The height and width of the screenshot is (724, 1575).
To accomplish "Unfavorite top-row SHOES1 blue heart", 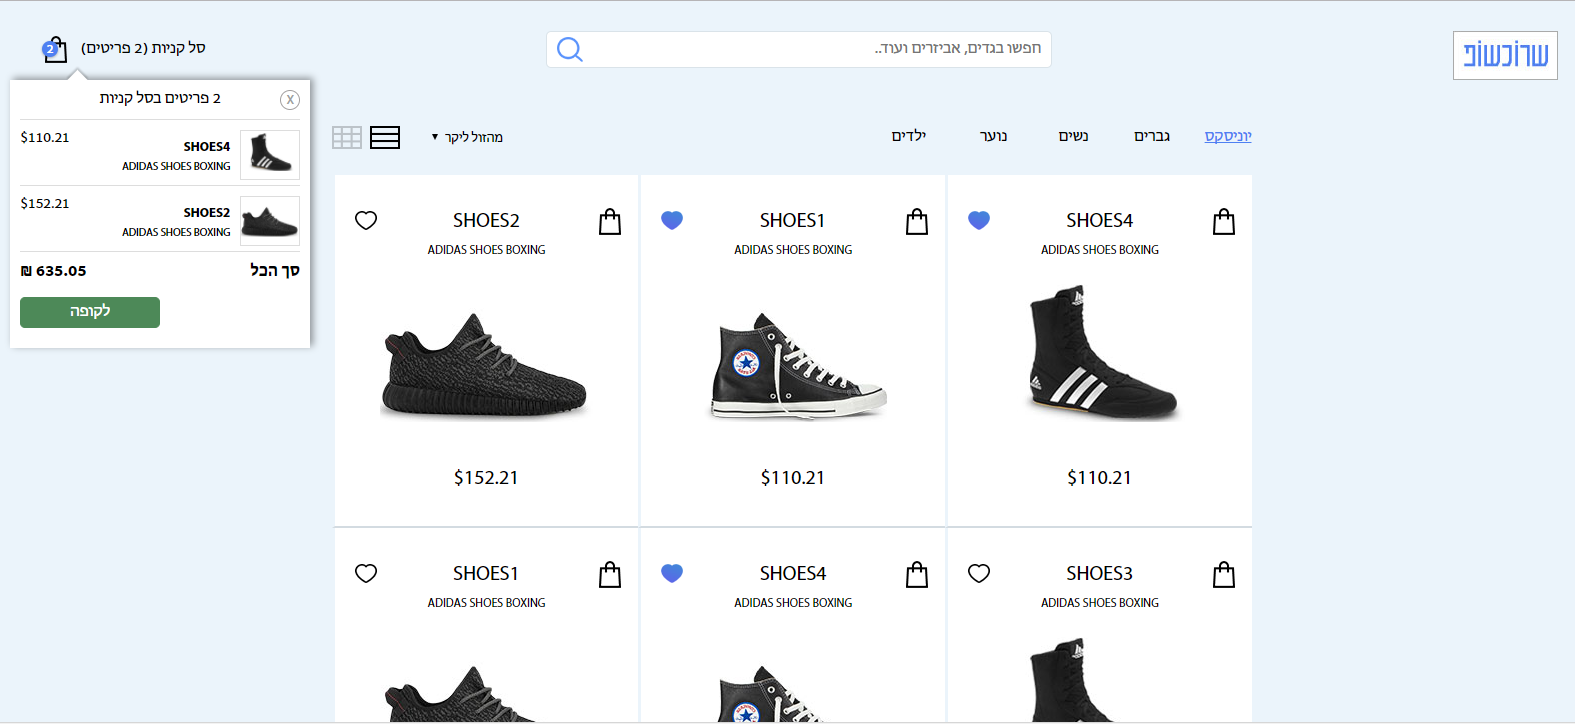I will pyautogui.click(x=672, y=220).
